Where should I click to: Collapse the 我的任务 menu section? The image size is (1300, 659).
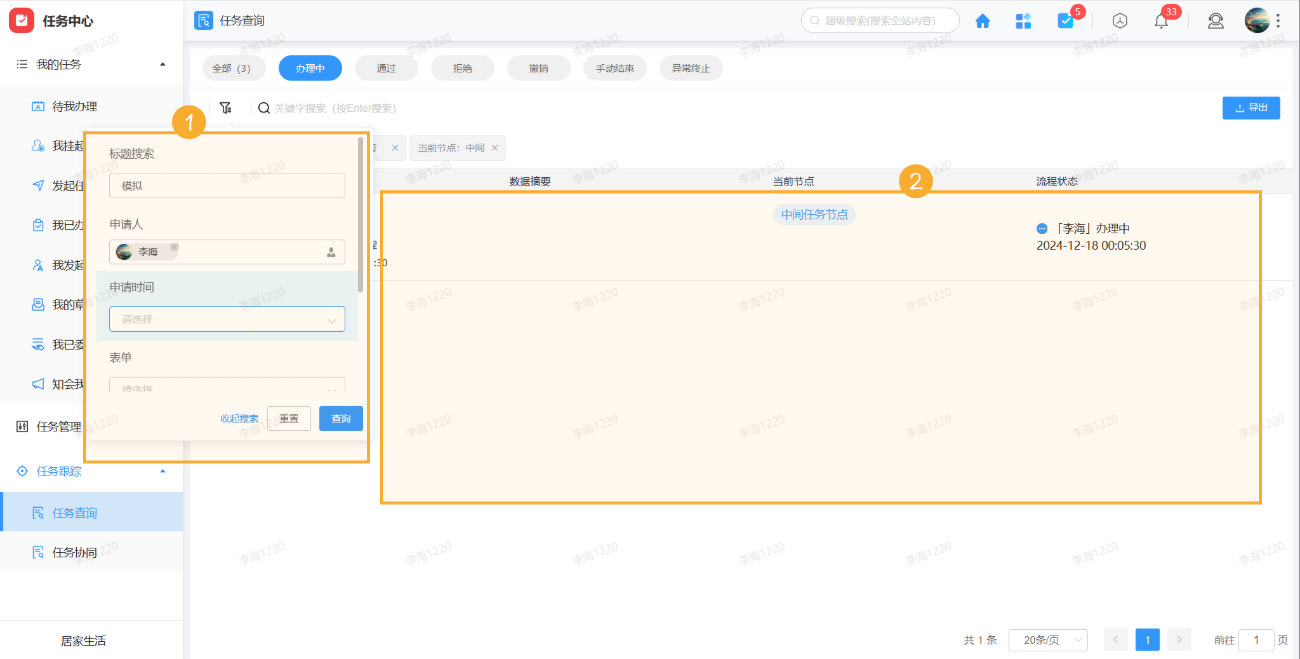(163, 64)
